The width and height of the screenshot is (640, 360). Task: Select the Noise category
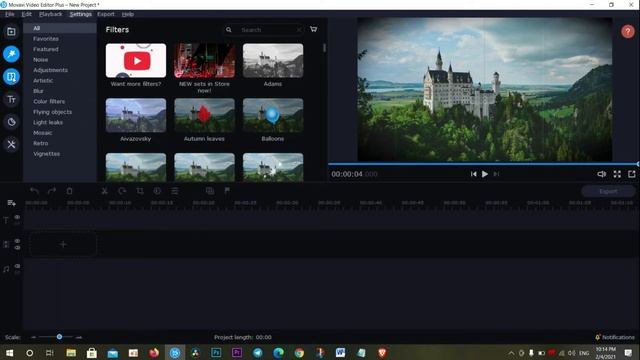[40, 60]
